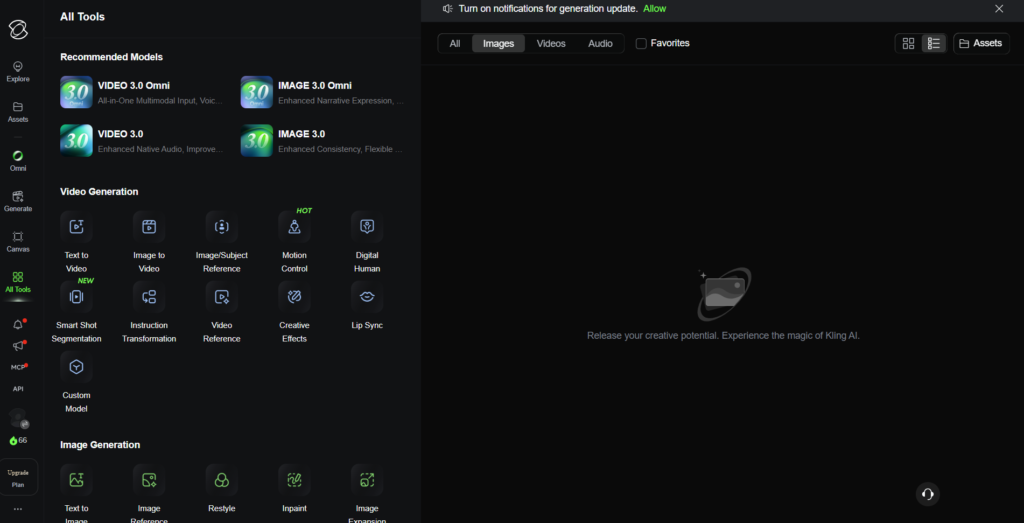Switch to the Videos tab
Screen dimensions: 1024x523
coord(551,44)
